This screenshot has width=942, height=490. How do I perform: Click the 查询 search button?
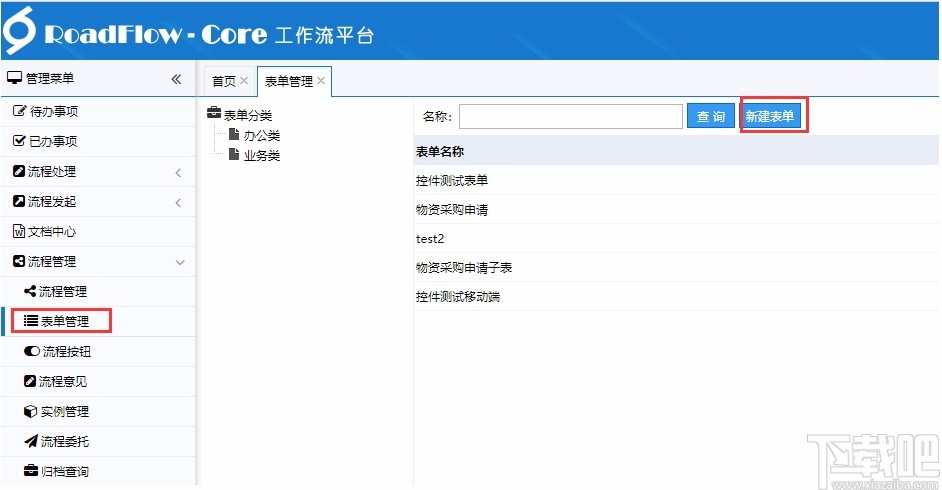click(711, 116)
